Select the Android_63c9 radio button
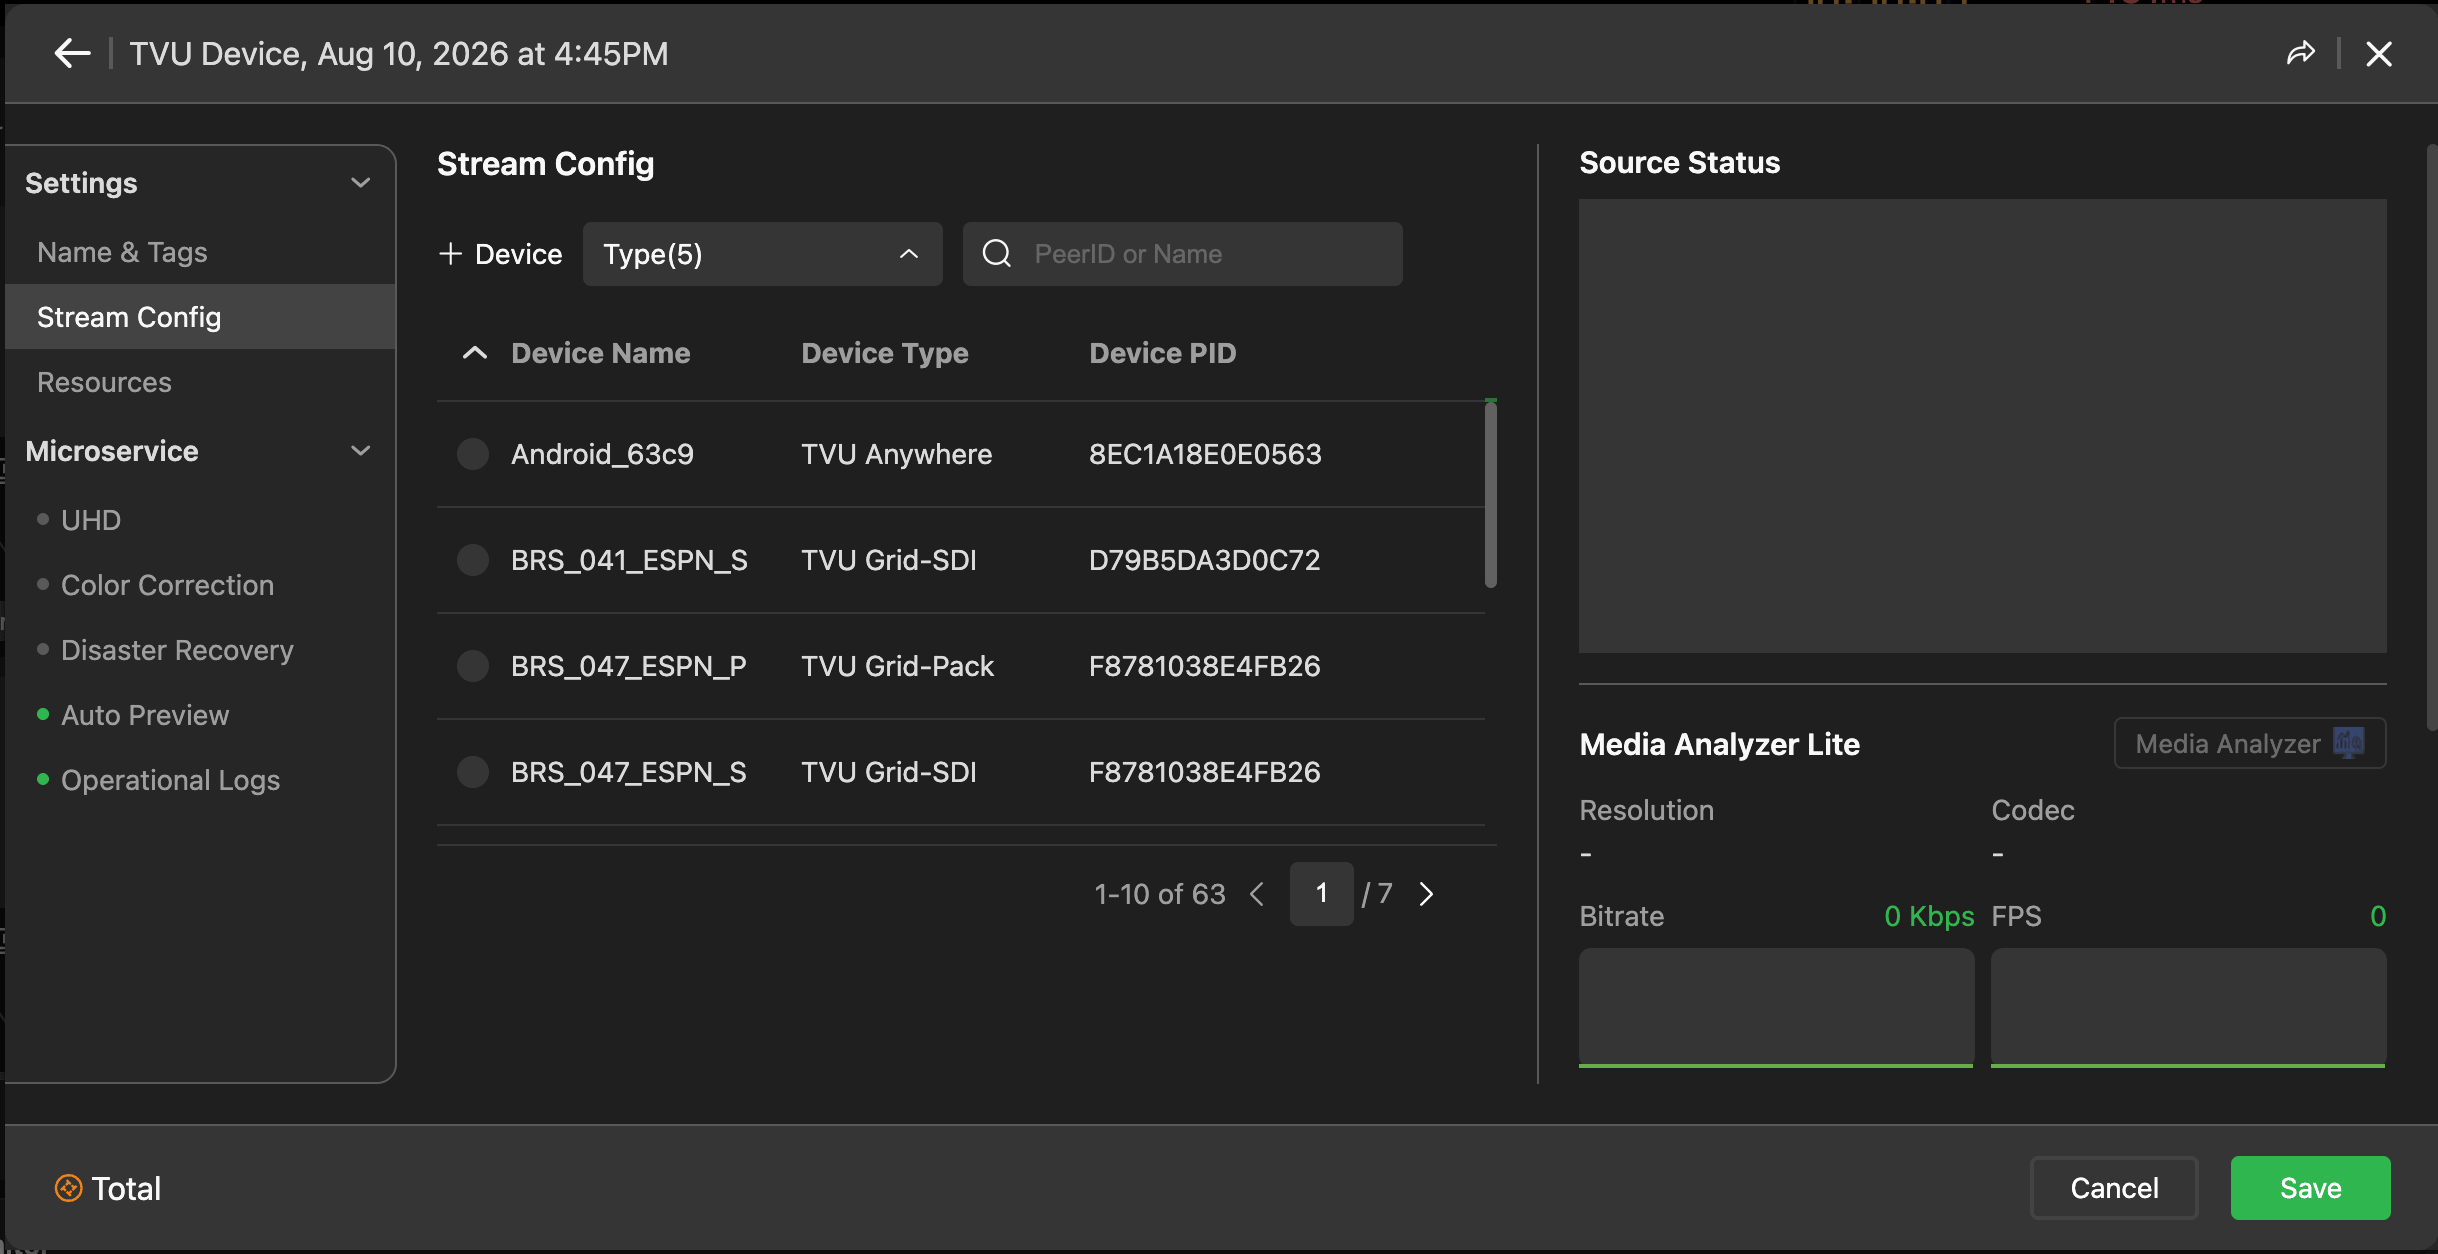This screenshot has height=1254, width=2438. tap(473, 454)
